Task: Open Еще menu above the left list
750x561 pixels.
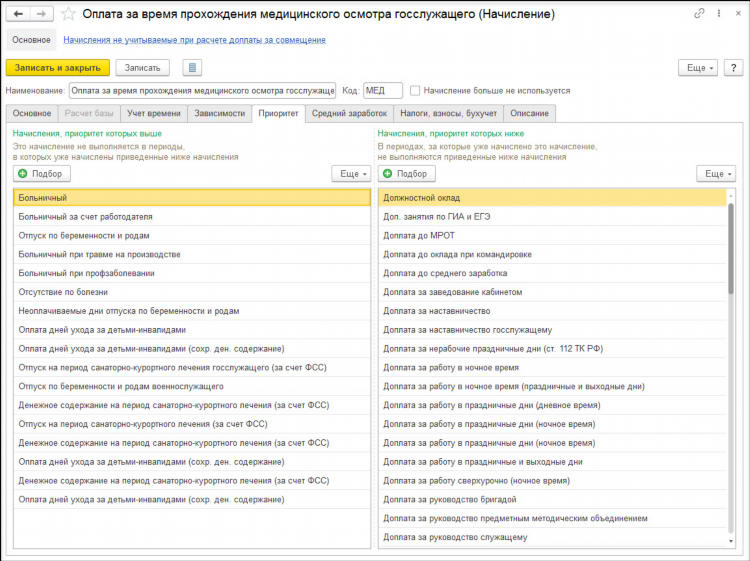Action: pos(352,174)
